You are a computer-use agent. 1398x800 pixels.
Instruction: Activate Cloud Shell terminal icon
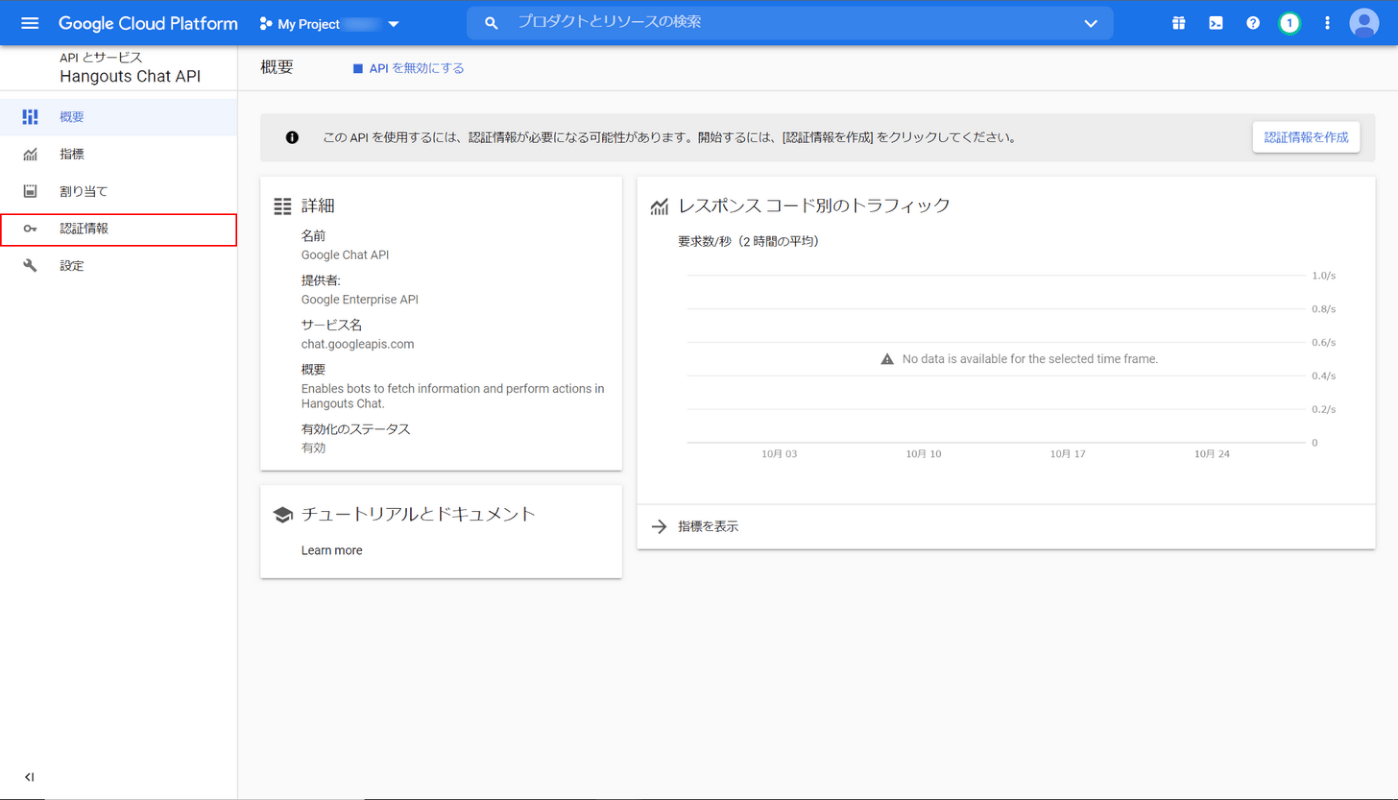(1216, 23)
